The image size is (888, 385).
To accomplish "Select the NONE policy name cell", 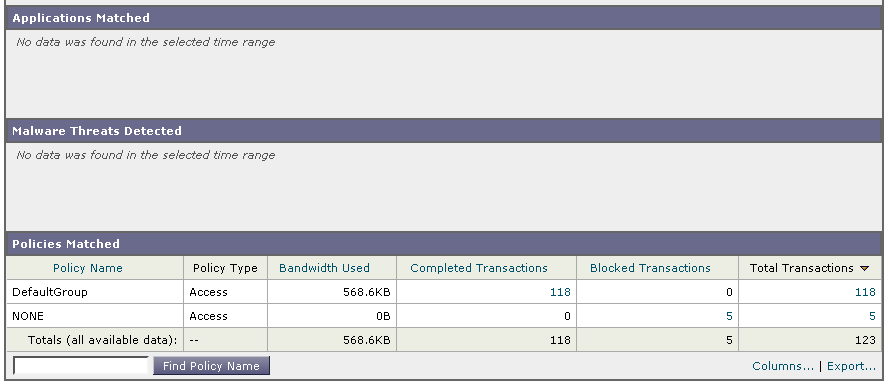I will point(95,316).
